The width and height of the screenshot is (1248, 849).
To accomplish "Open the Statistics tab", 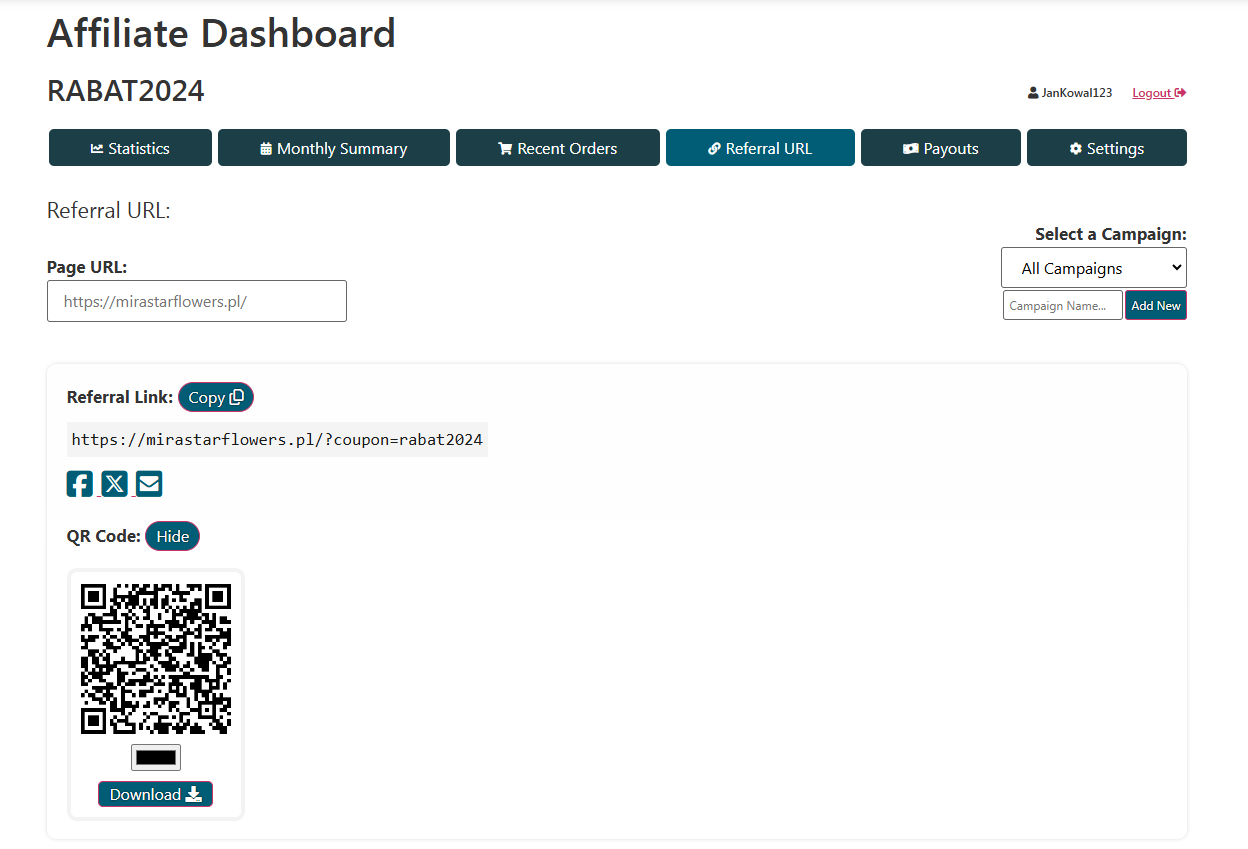I will [130, 148].
